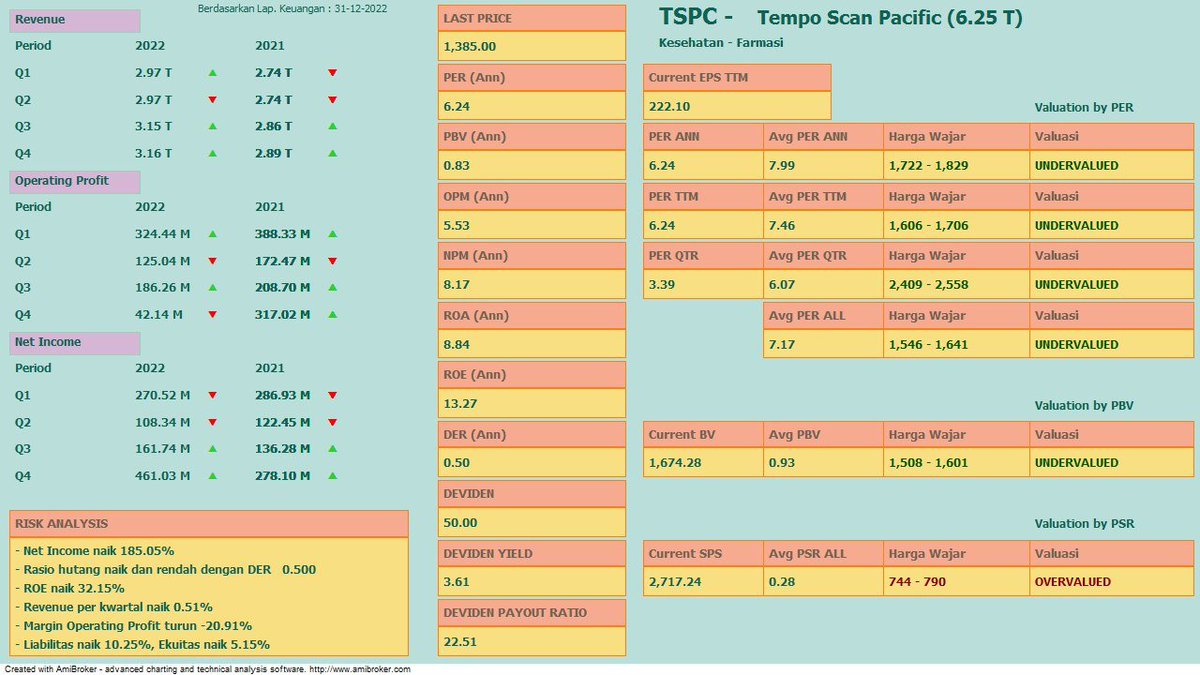Click the green arrow beside 161.74 M
Image resolution: width=1200 pixels, height=675 pixels.
click(x=212, y=449)
